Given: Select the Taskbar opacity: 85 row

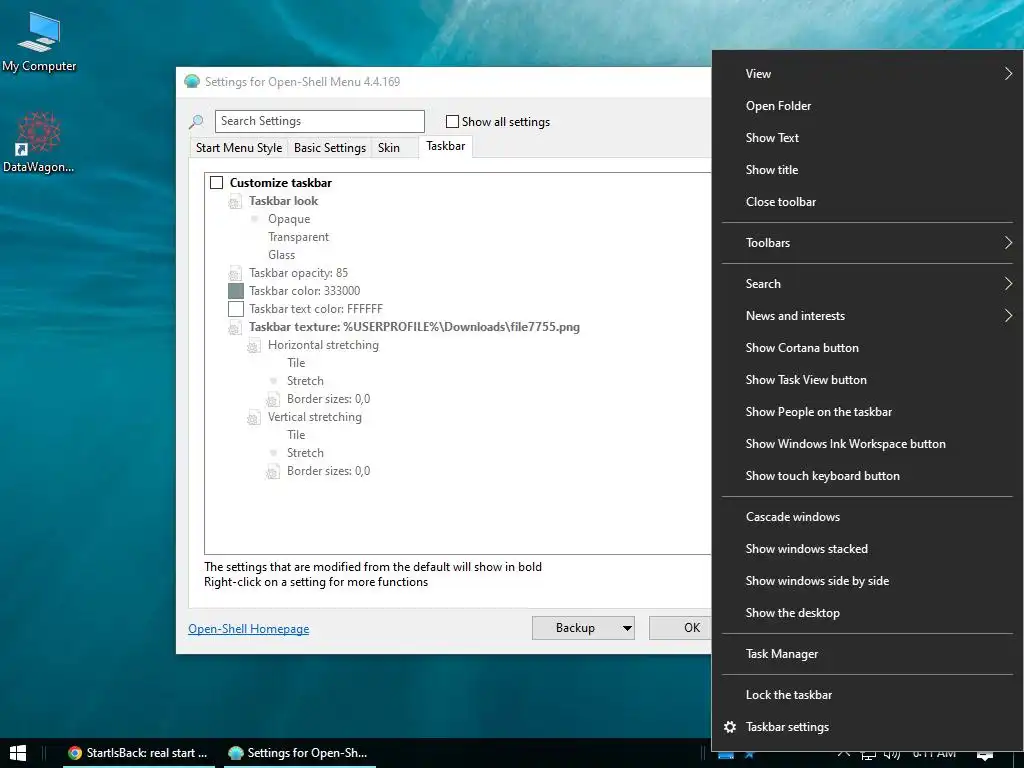Looking at the screenshot, I should pos(298,273).
